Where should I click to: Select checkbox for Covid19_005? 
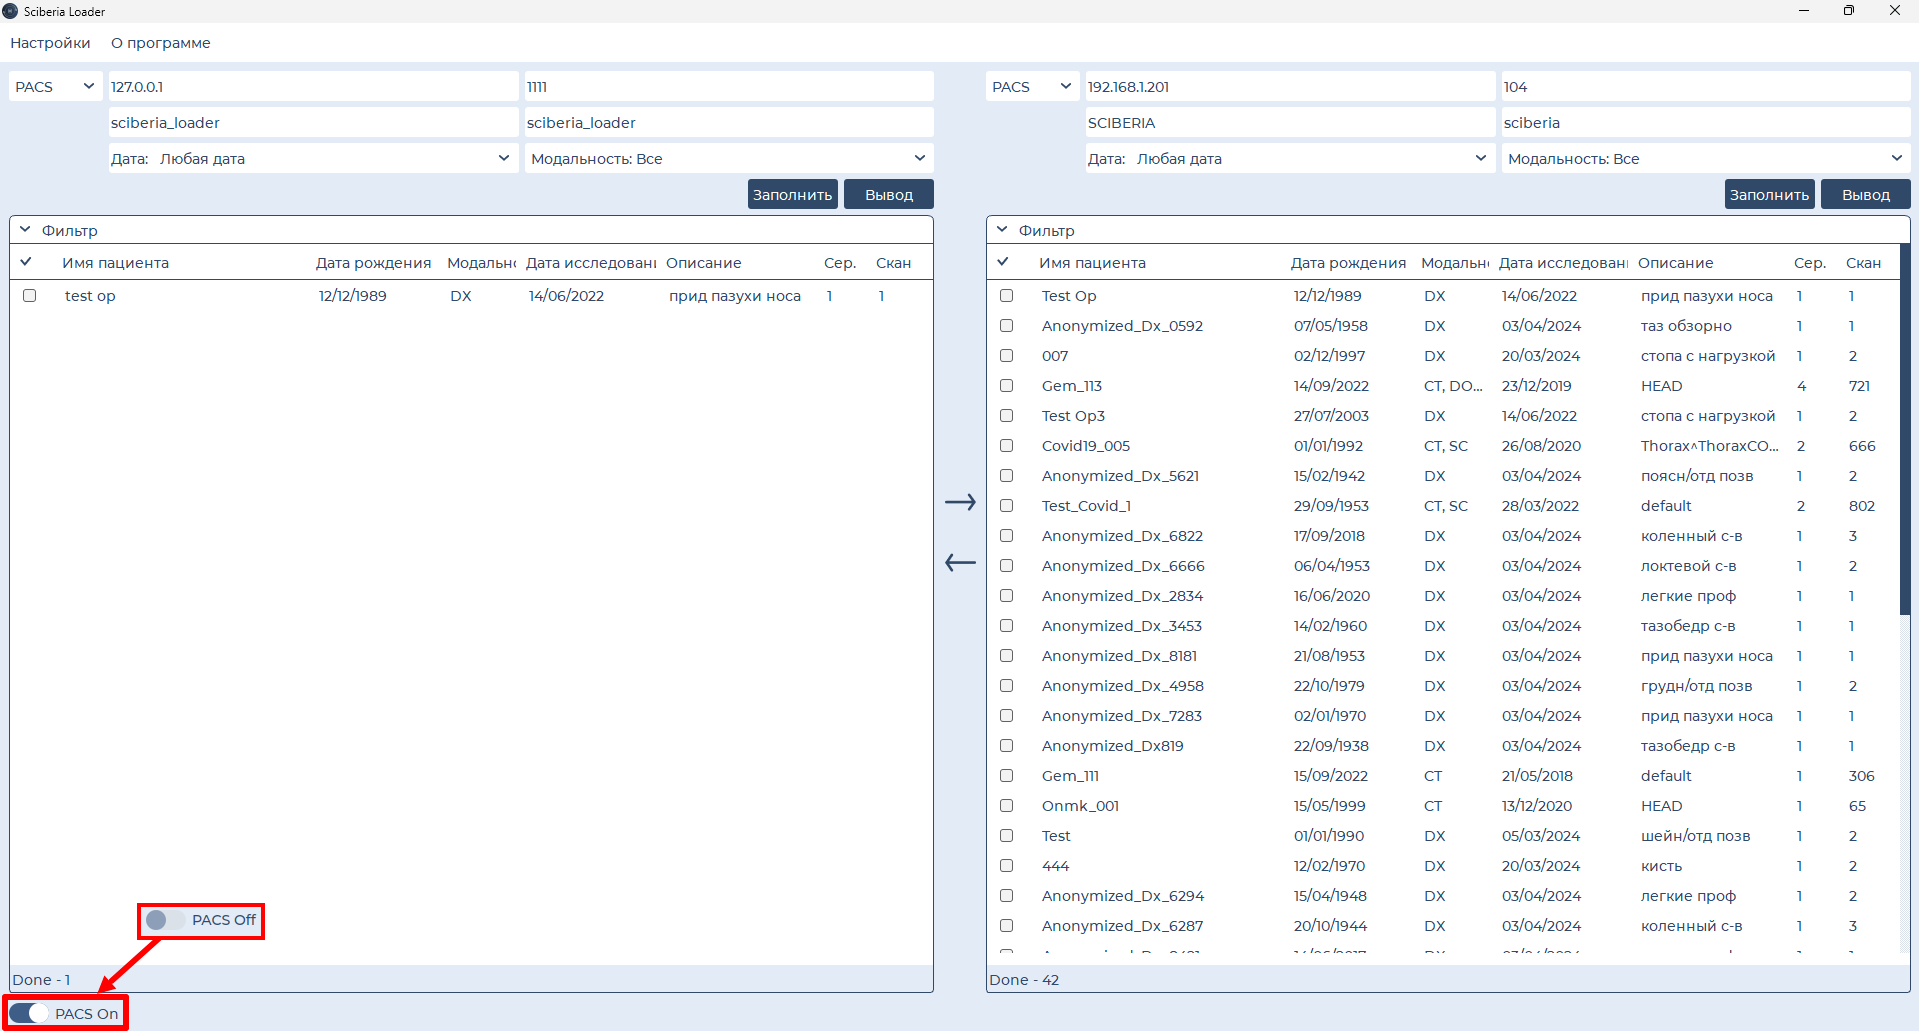click(1007, 446)
